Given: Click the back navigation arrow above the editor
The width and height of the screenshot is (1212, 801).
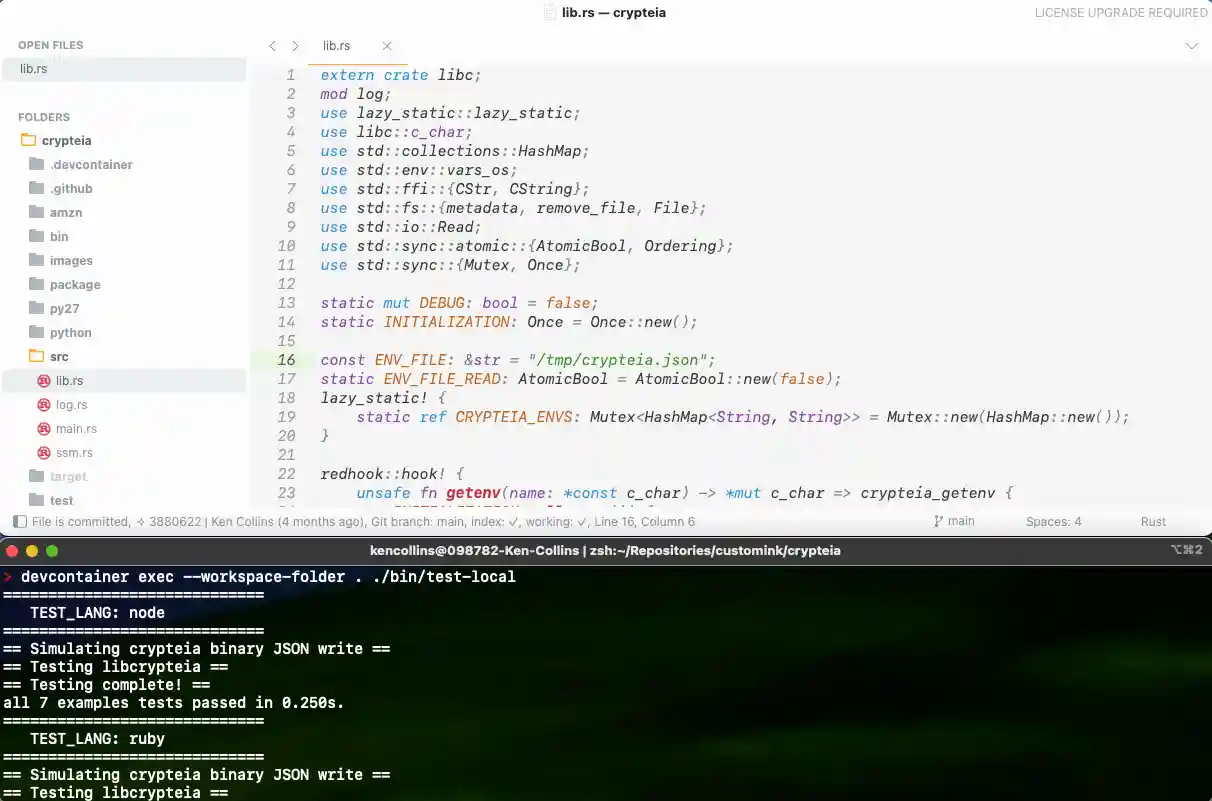Looking at the screenshot, I should tap(272, 45).
